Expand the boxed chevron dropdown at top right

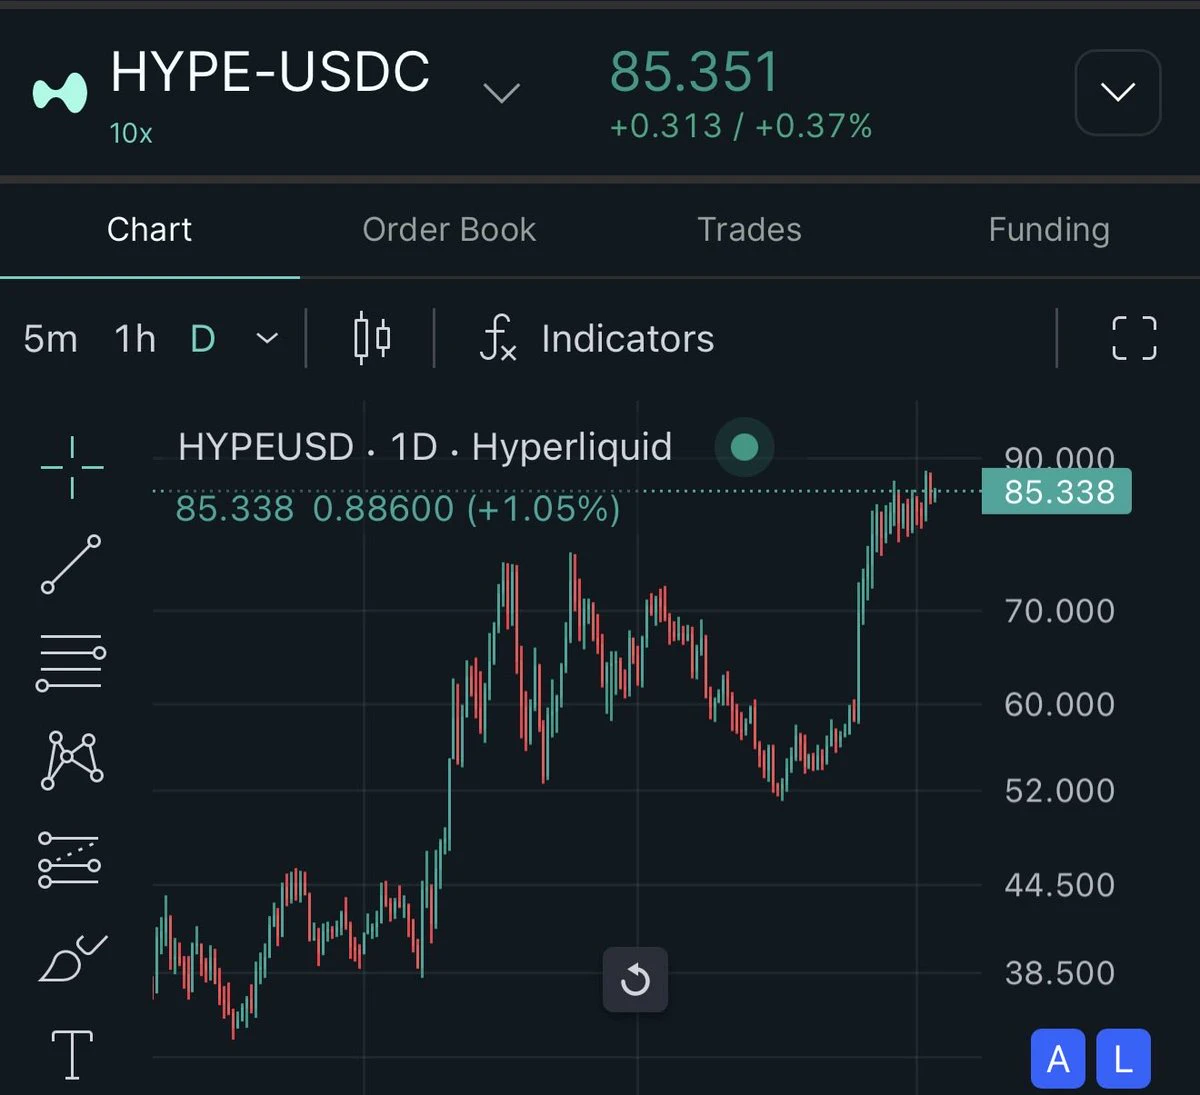click(x=1118, y=92)
